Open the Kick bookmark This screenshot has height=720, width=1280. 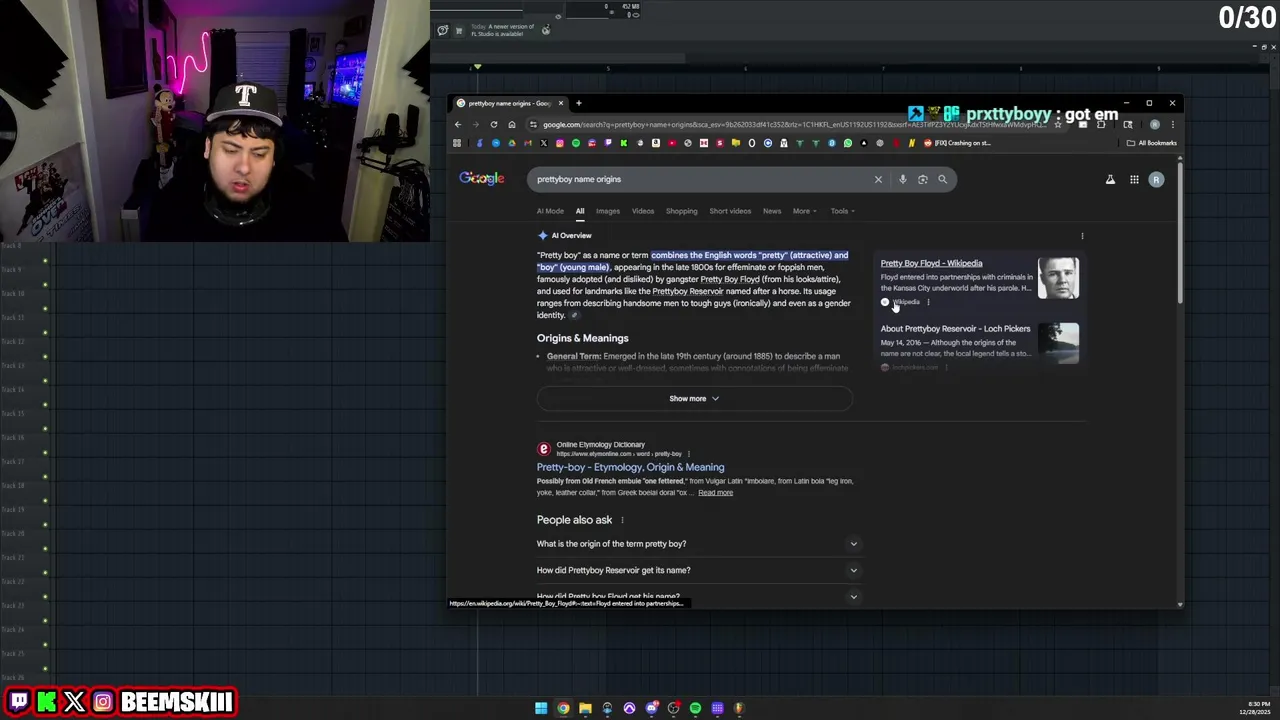[x=624, y=143]
